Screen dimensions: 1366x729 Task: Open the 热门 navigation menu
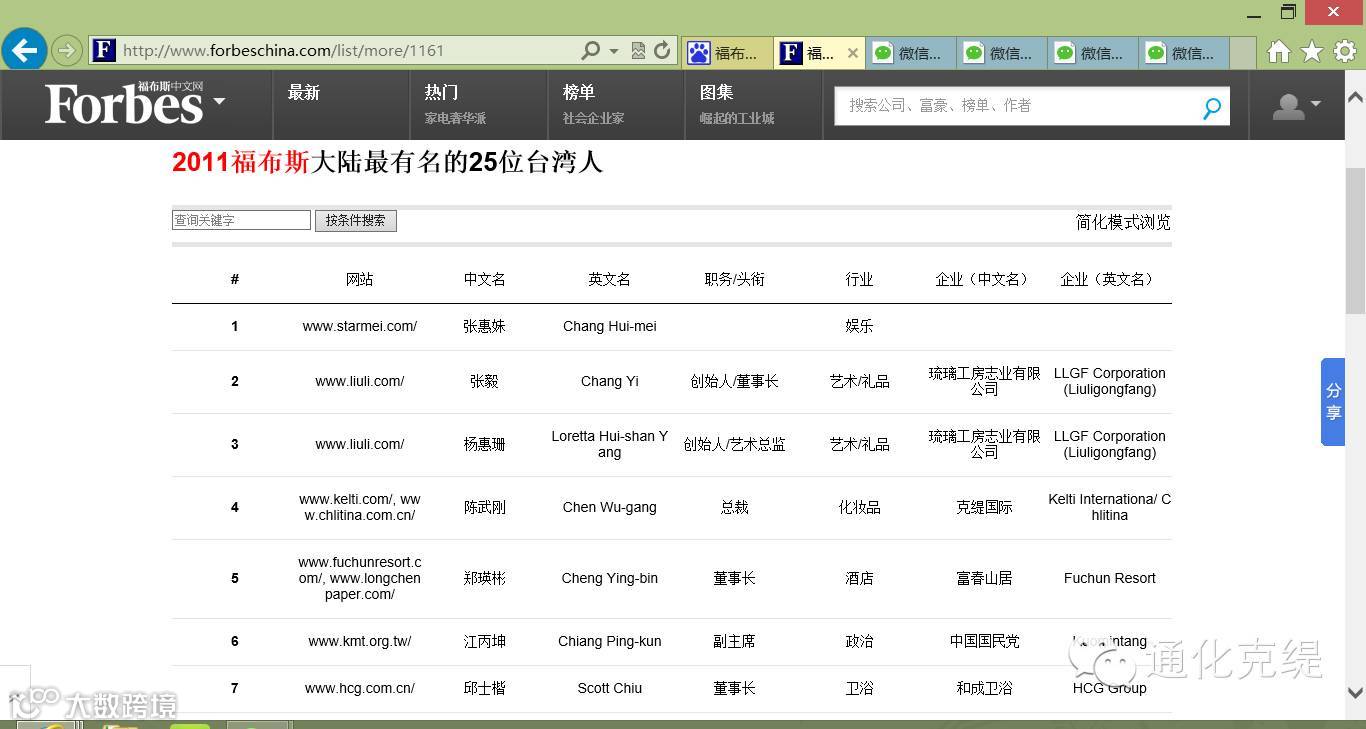pyautogui.click(x=441, y=93)
